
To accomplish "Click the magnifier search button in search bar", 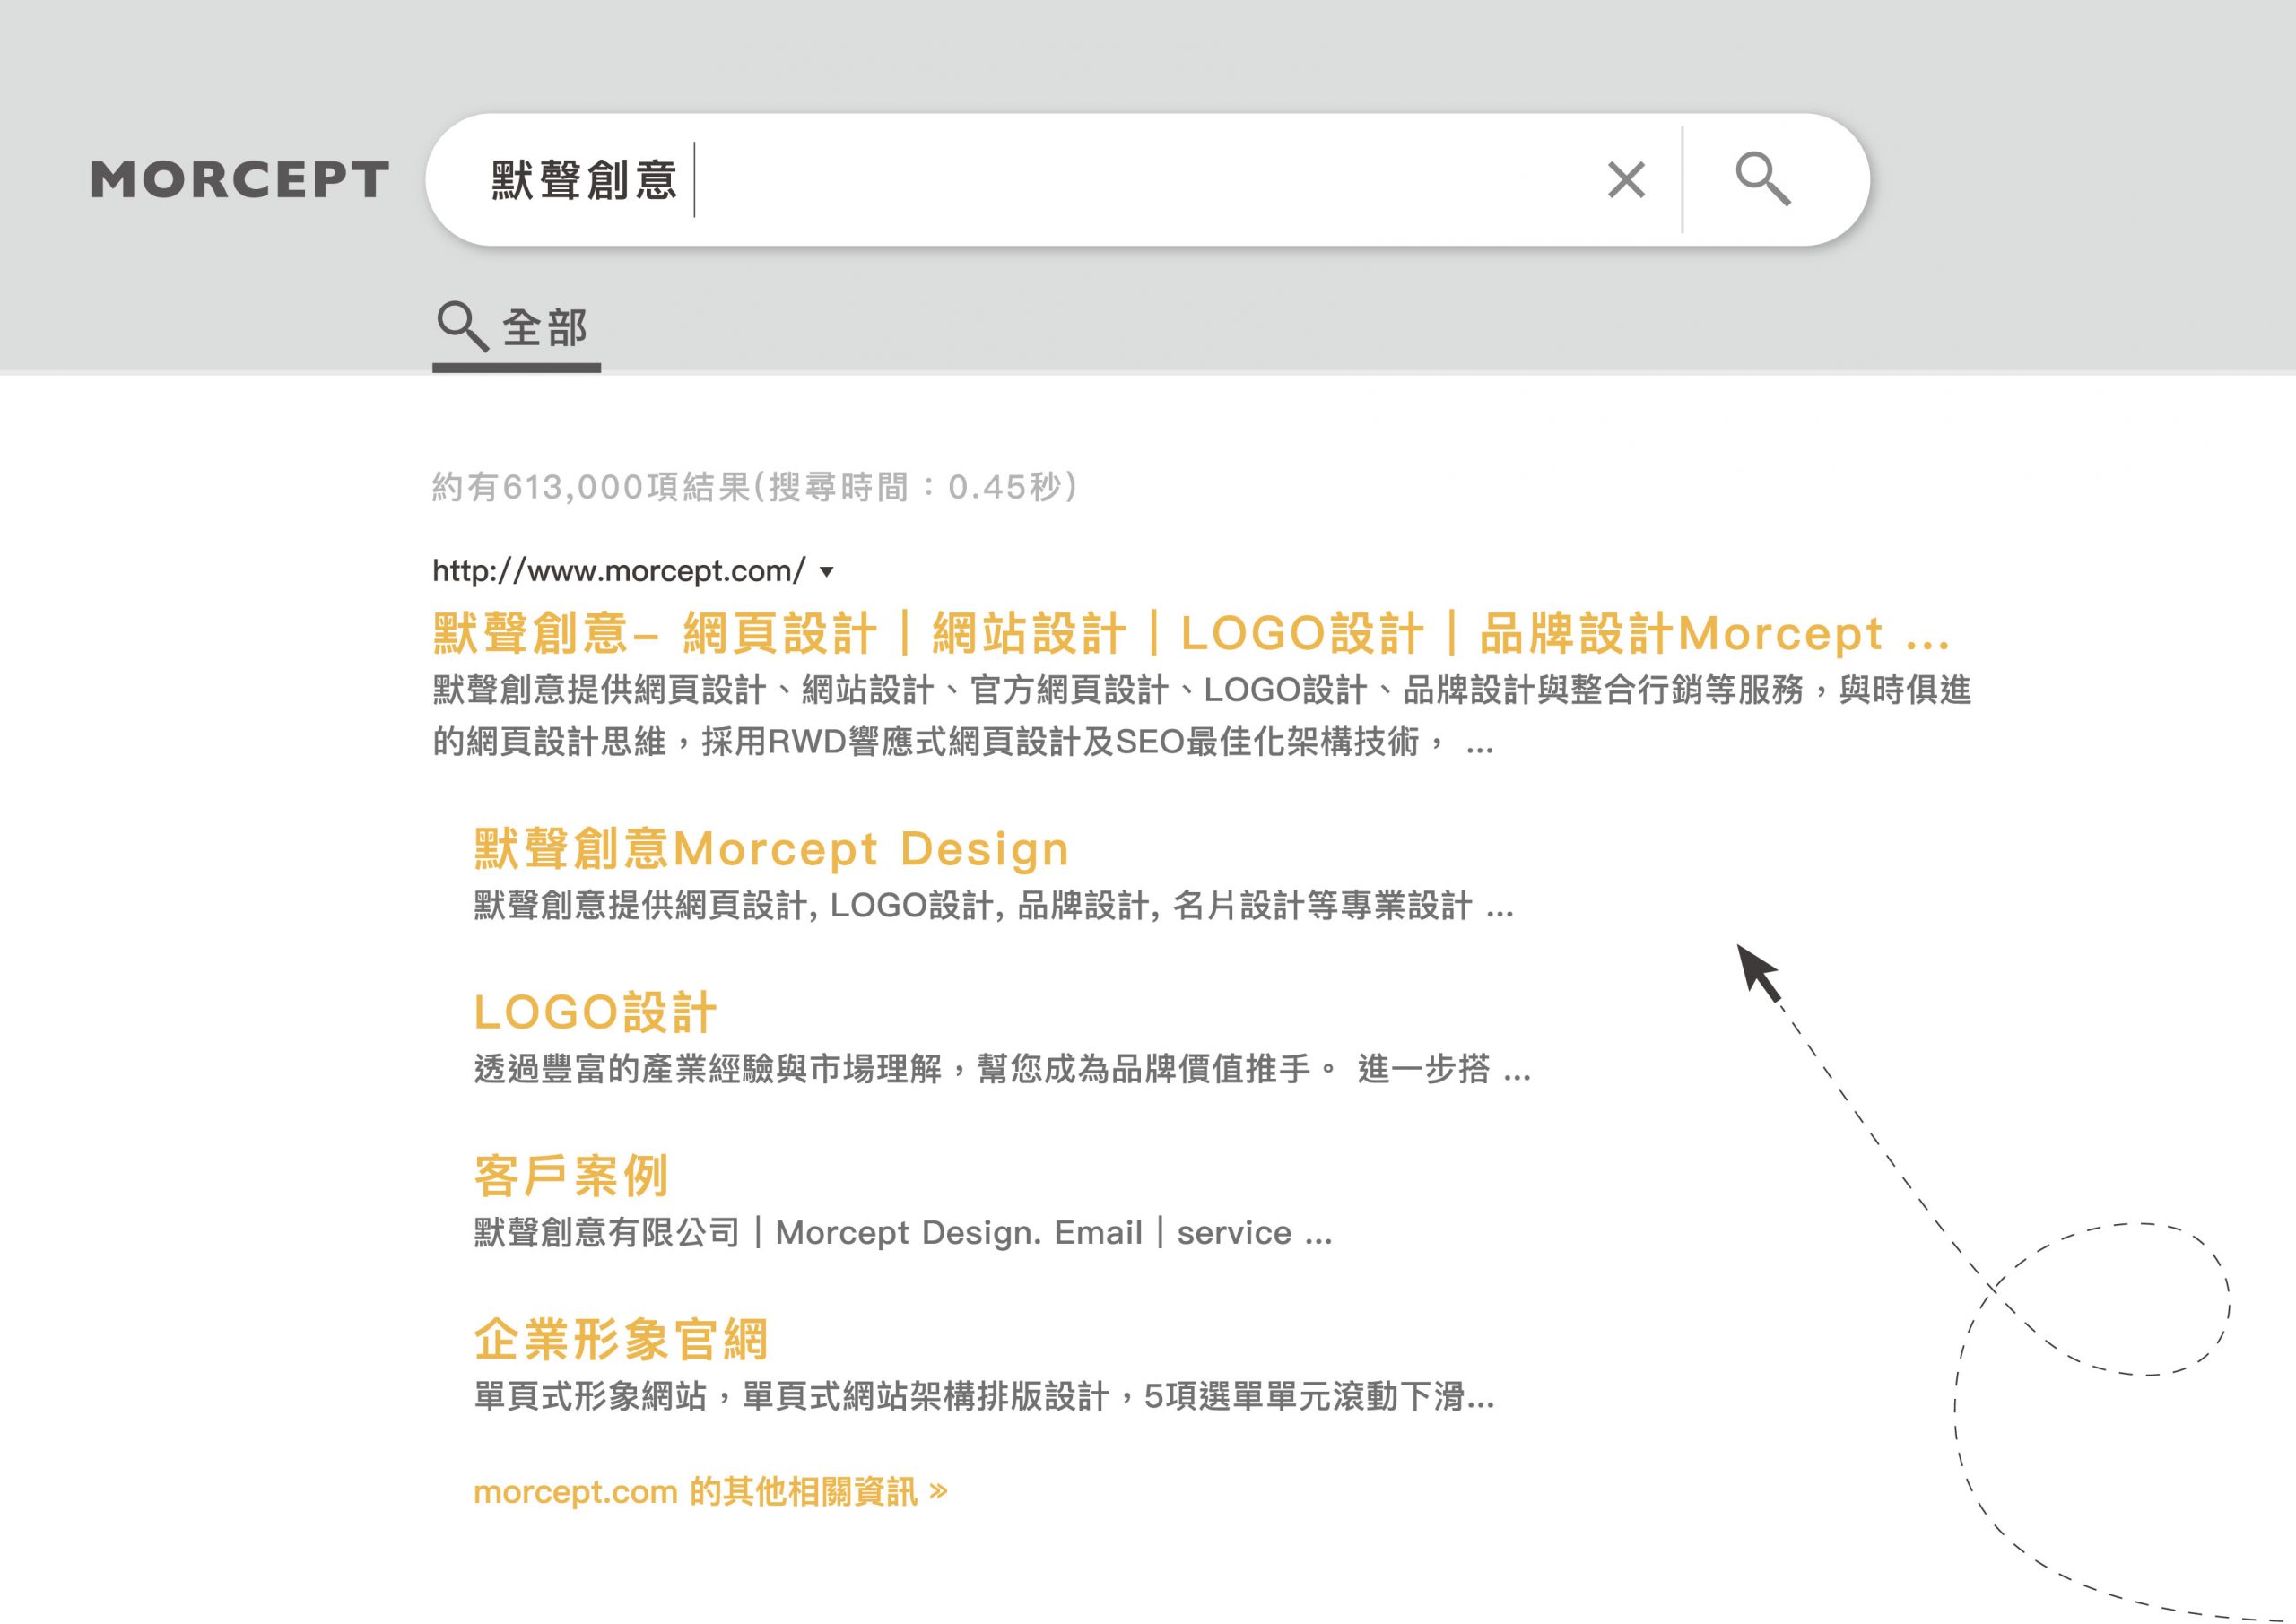I will pyautogui.click(x=1763, y=180).
